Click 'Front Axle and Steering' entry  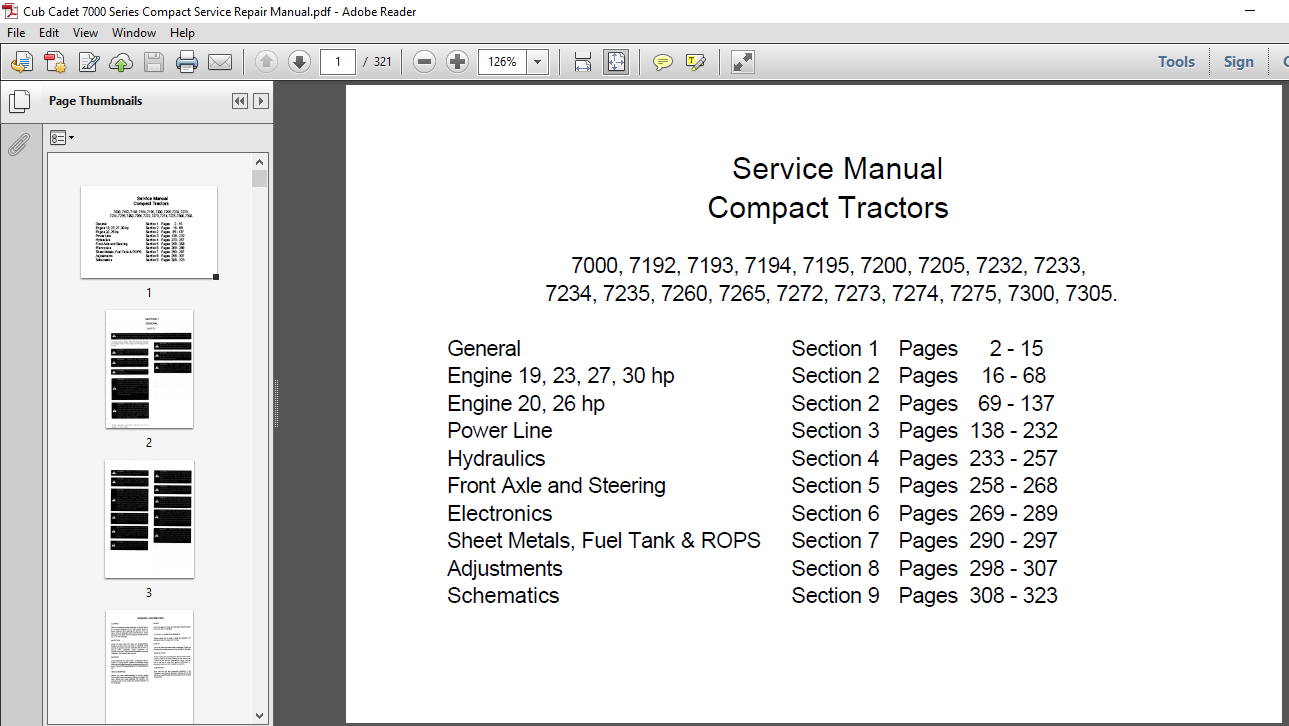[556, 486]
